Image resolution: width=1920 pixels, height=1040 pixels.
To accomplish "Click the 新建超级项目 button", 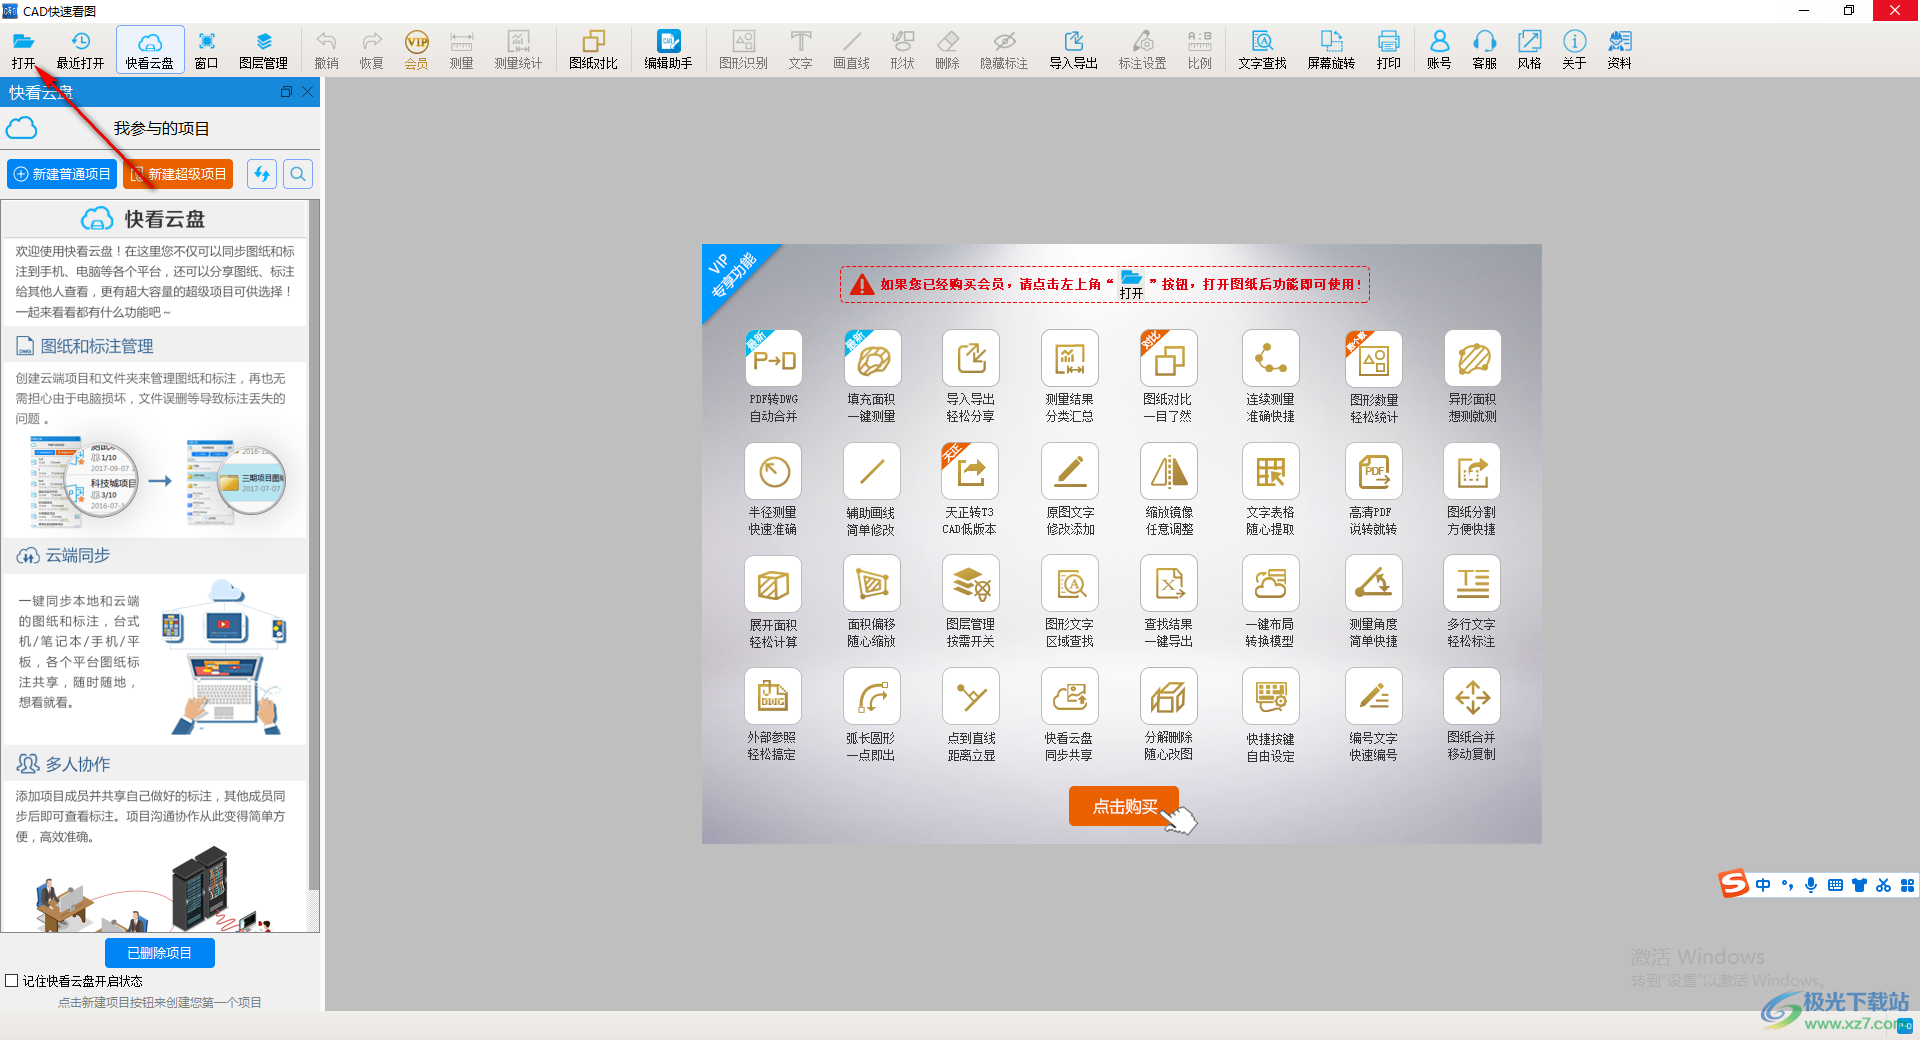I will (178, 174).
